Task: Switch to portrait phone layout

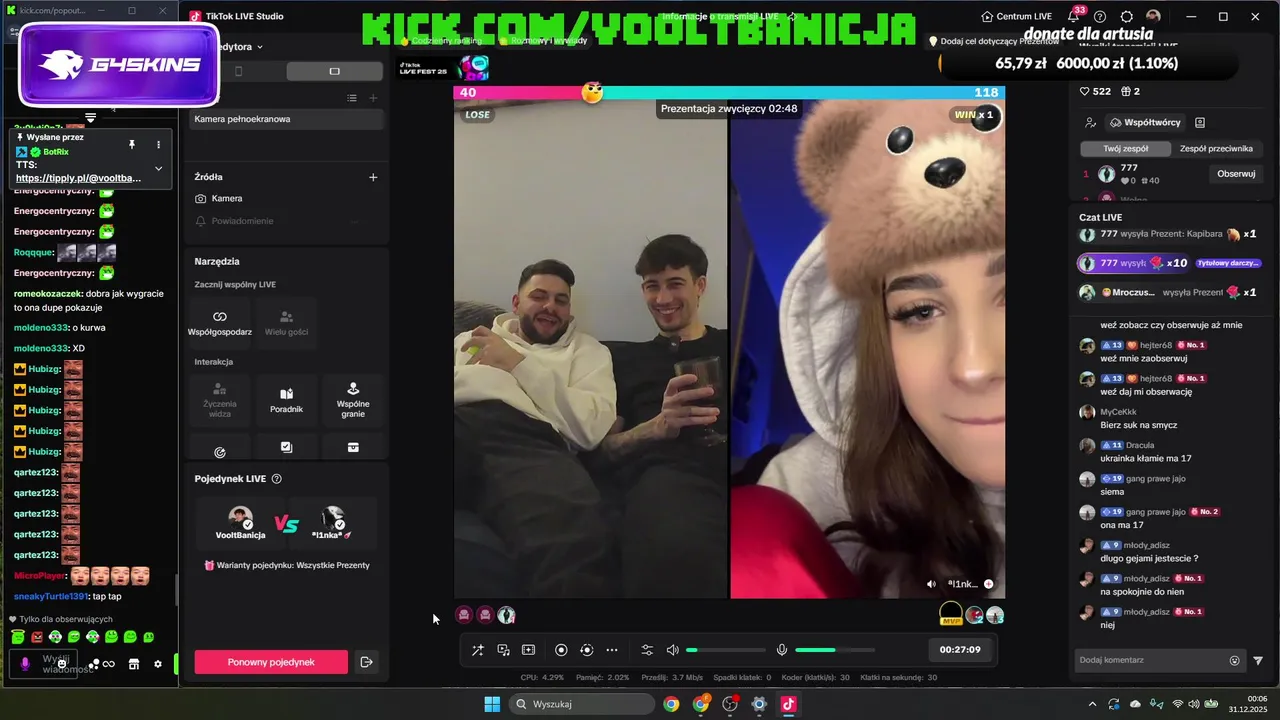Action: tap(238, 71)
